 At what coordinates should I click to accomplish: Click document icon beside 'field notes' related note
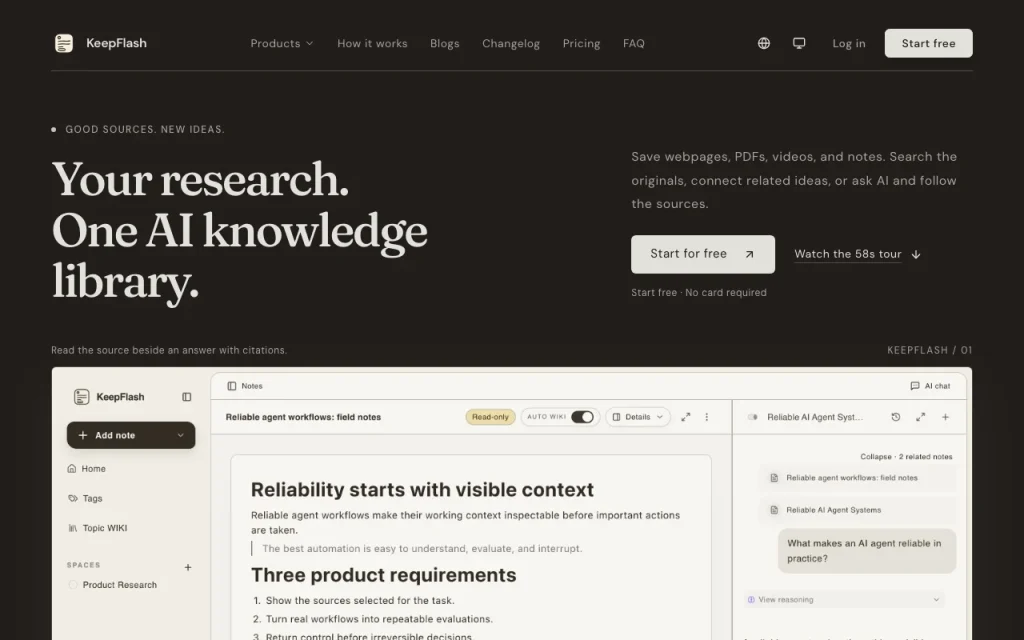(774, 478)
